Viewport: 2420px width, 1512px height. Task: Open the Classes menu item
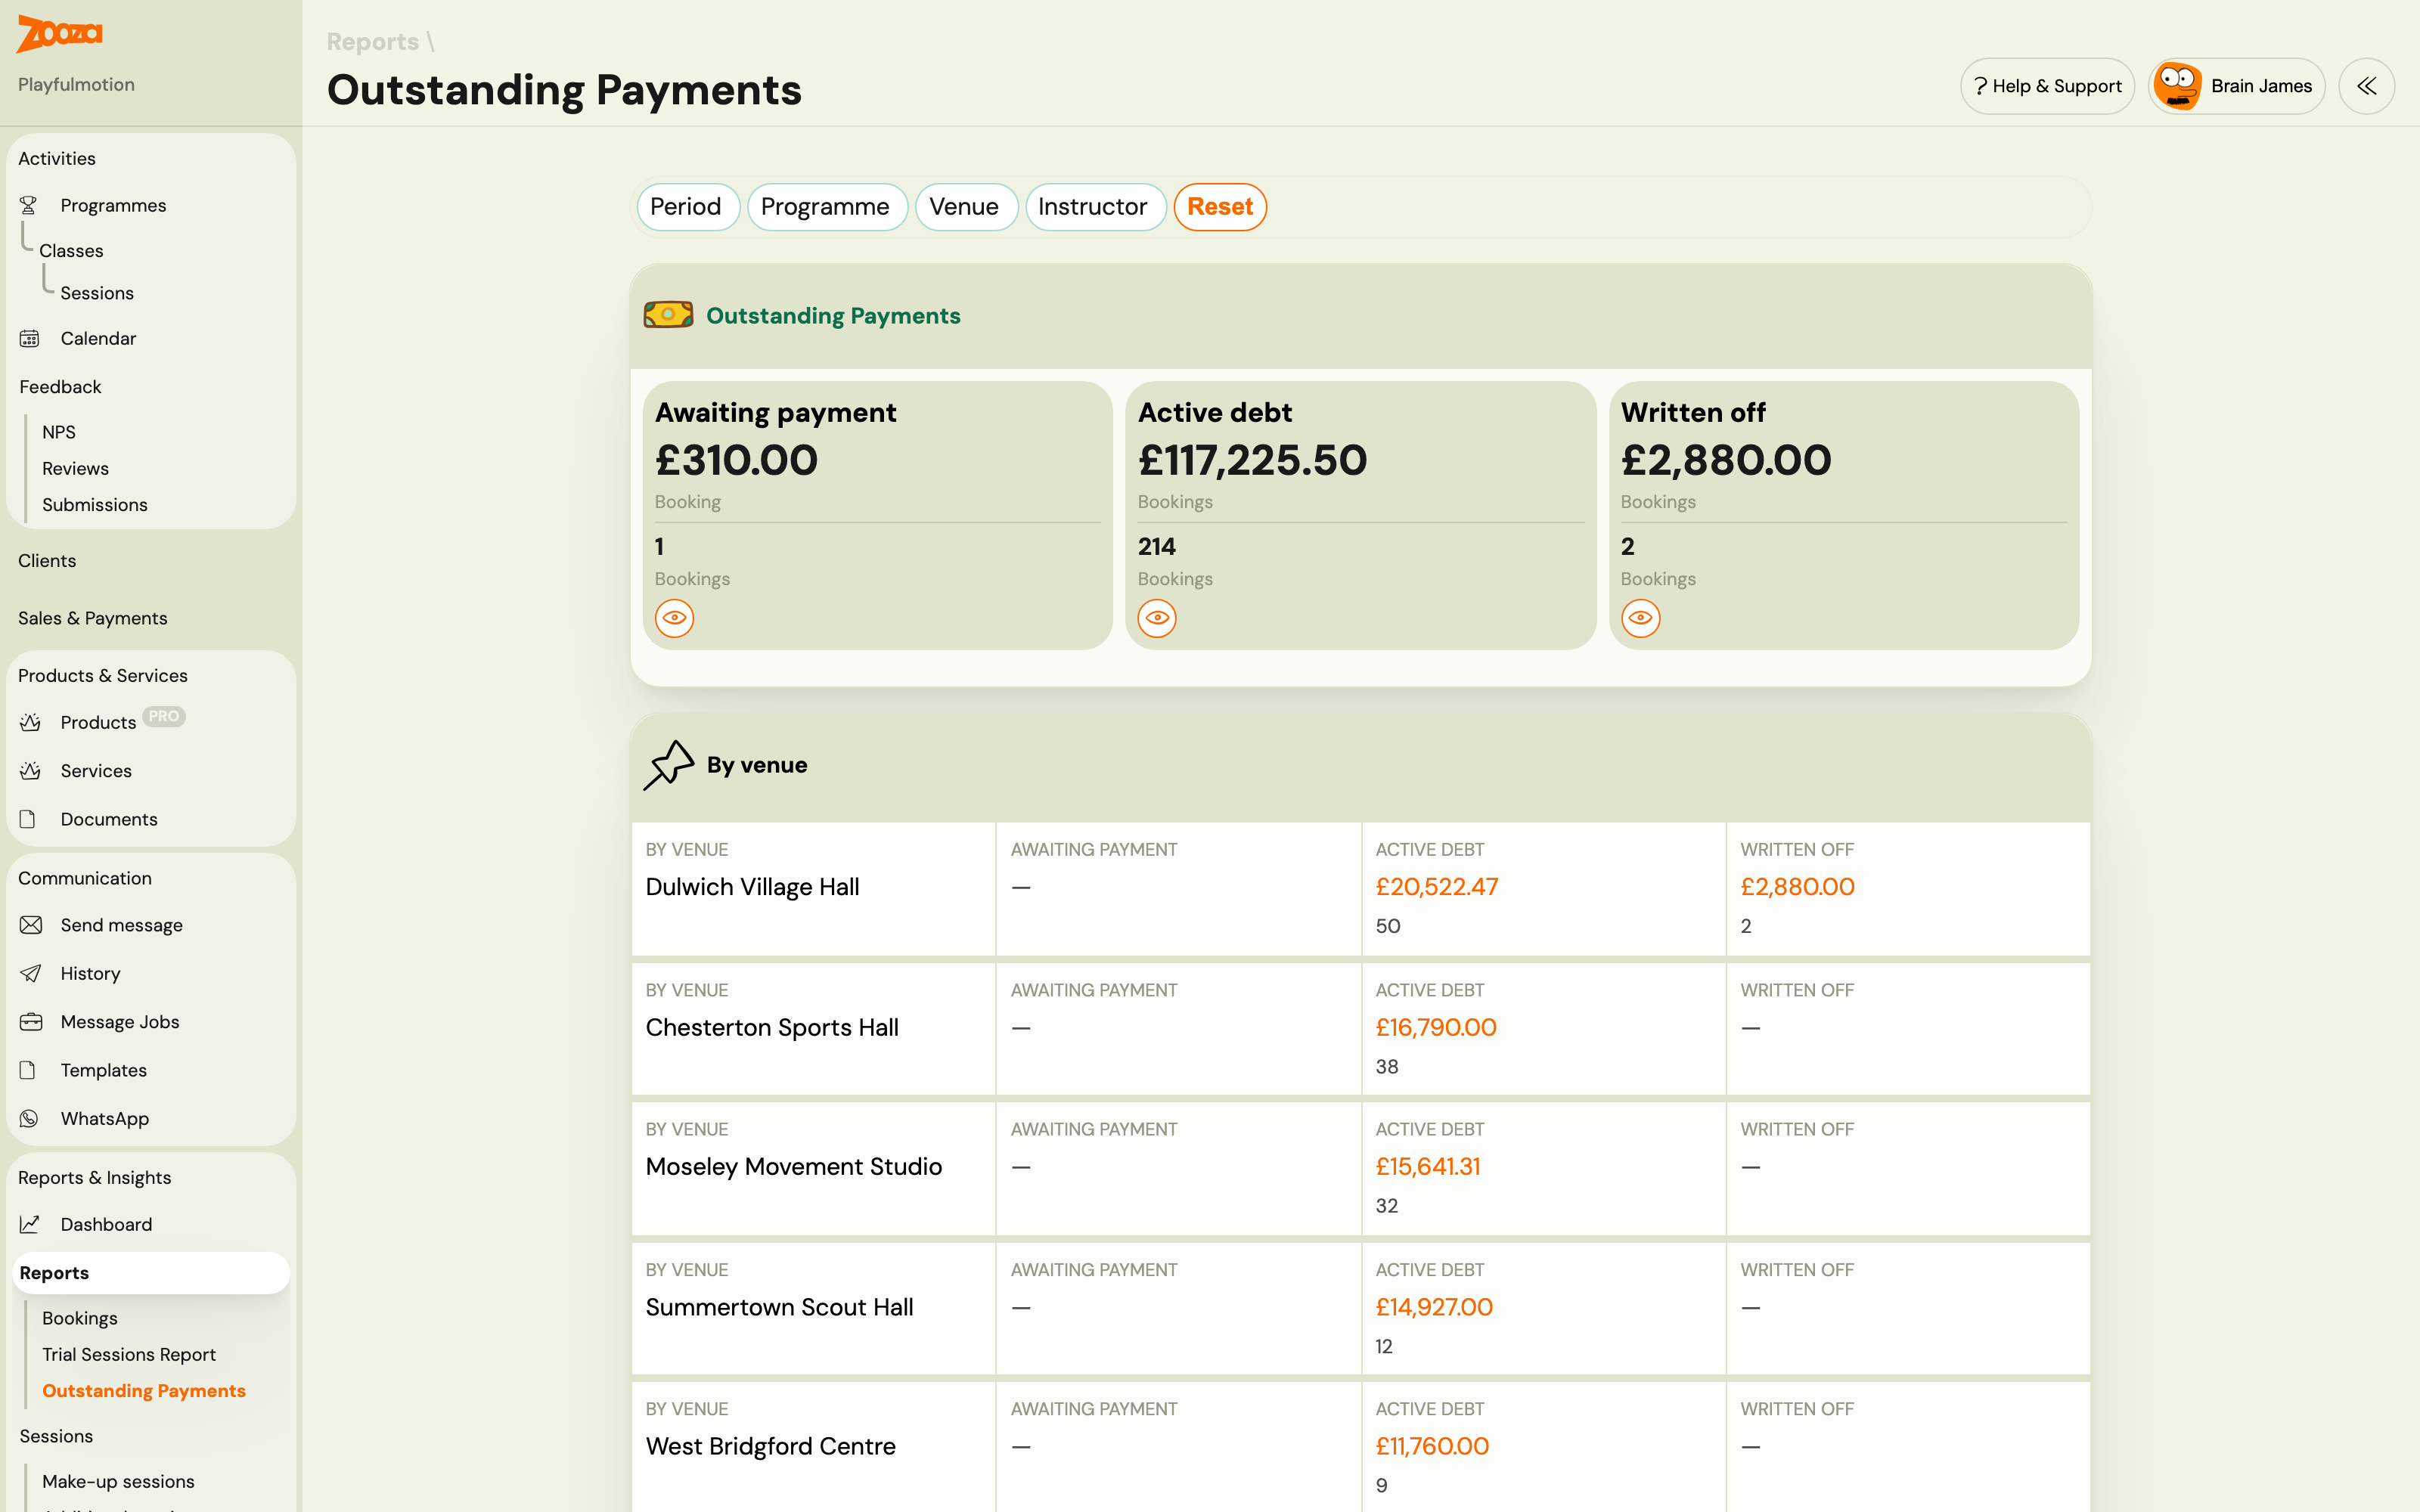coord(72,251)
